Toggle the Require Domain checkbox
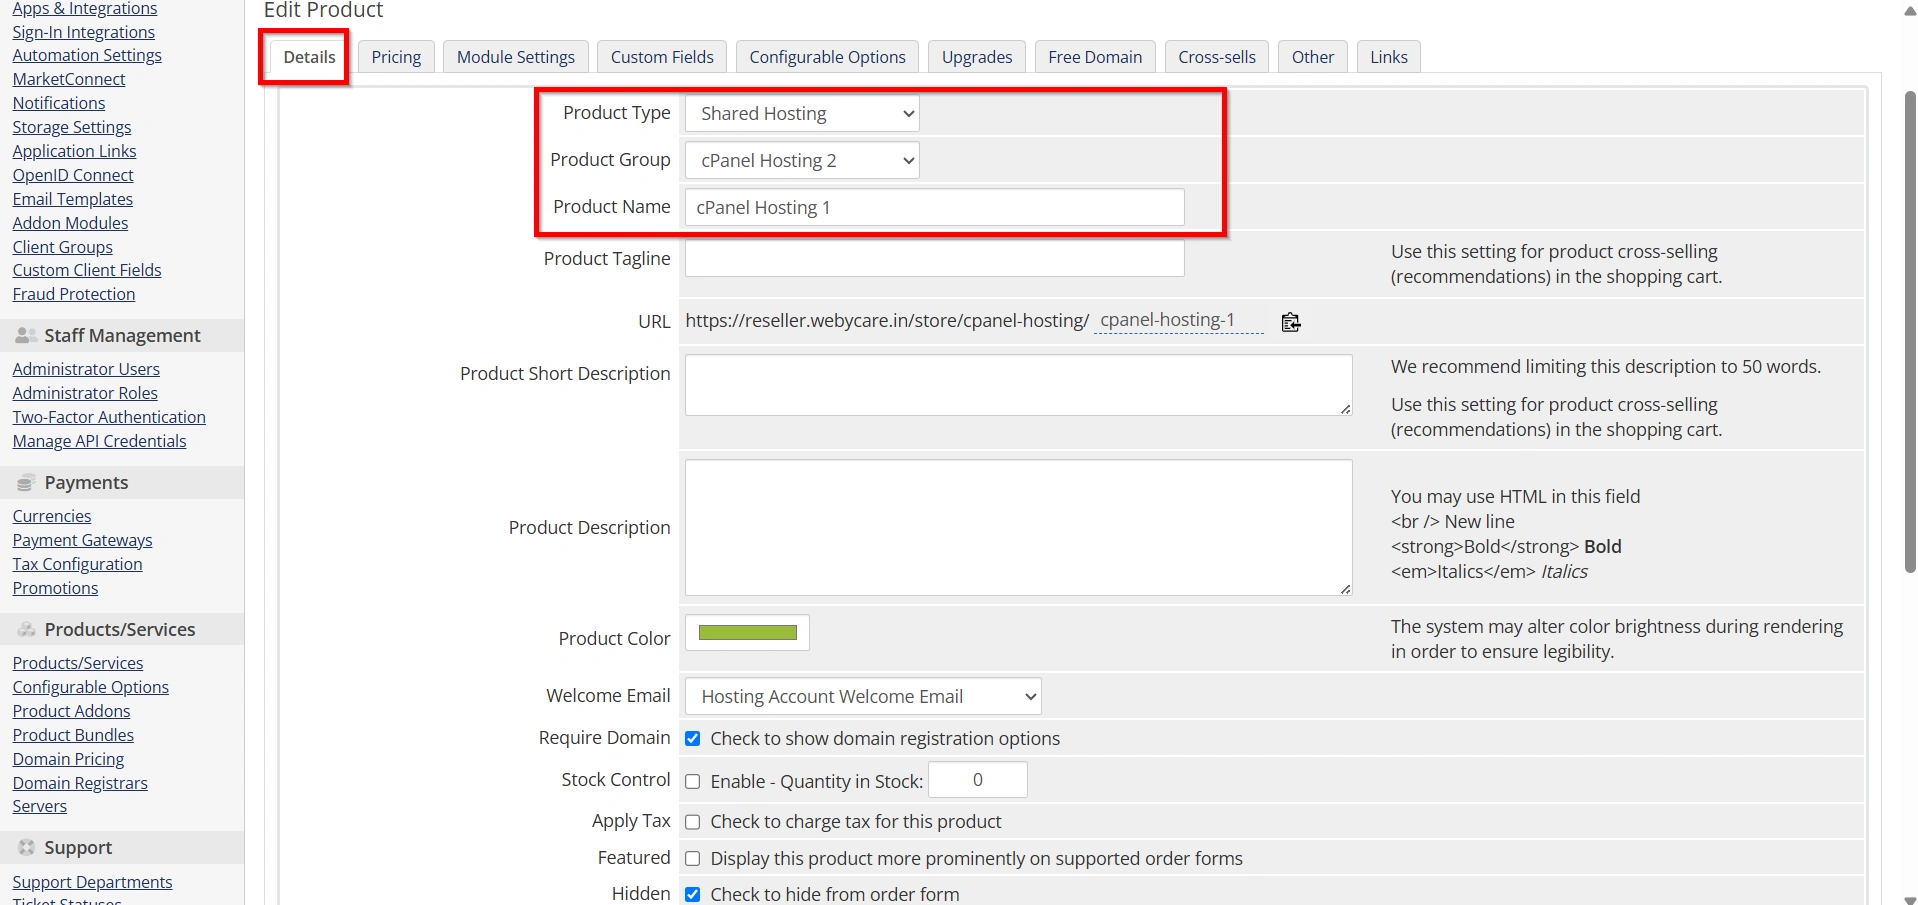Viewport: 1918px width, 905px height. tap(692, 739)
